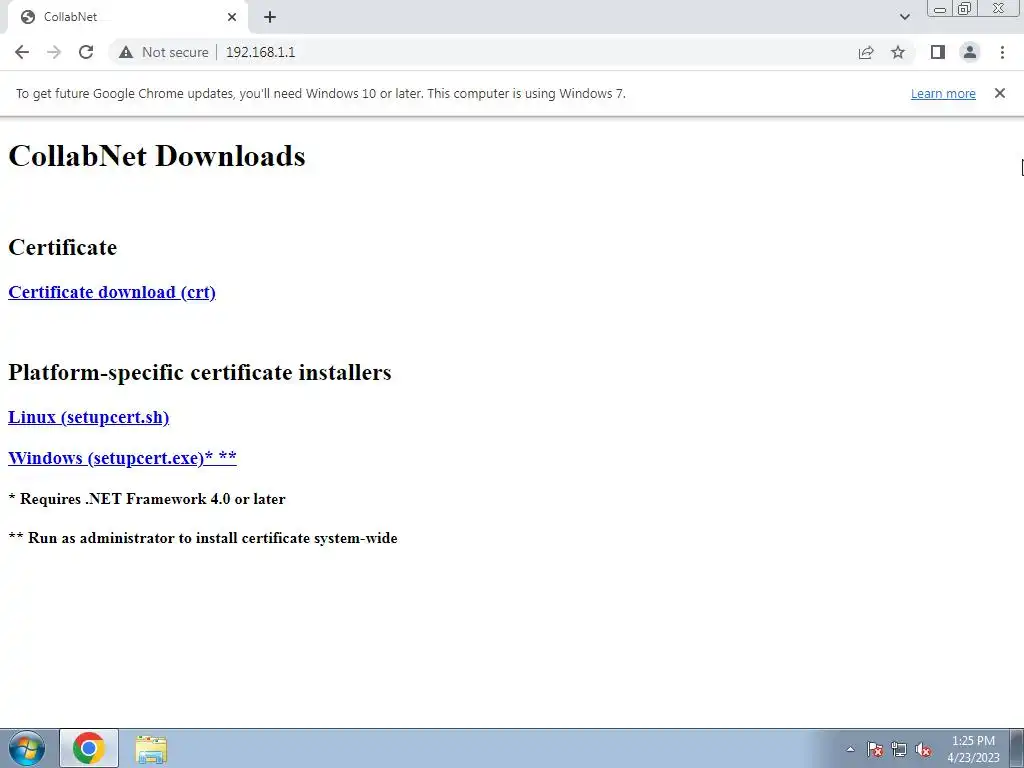Minimize the Chrome window
Viewport: 1024px width, 768px height.
coord(940,9)
